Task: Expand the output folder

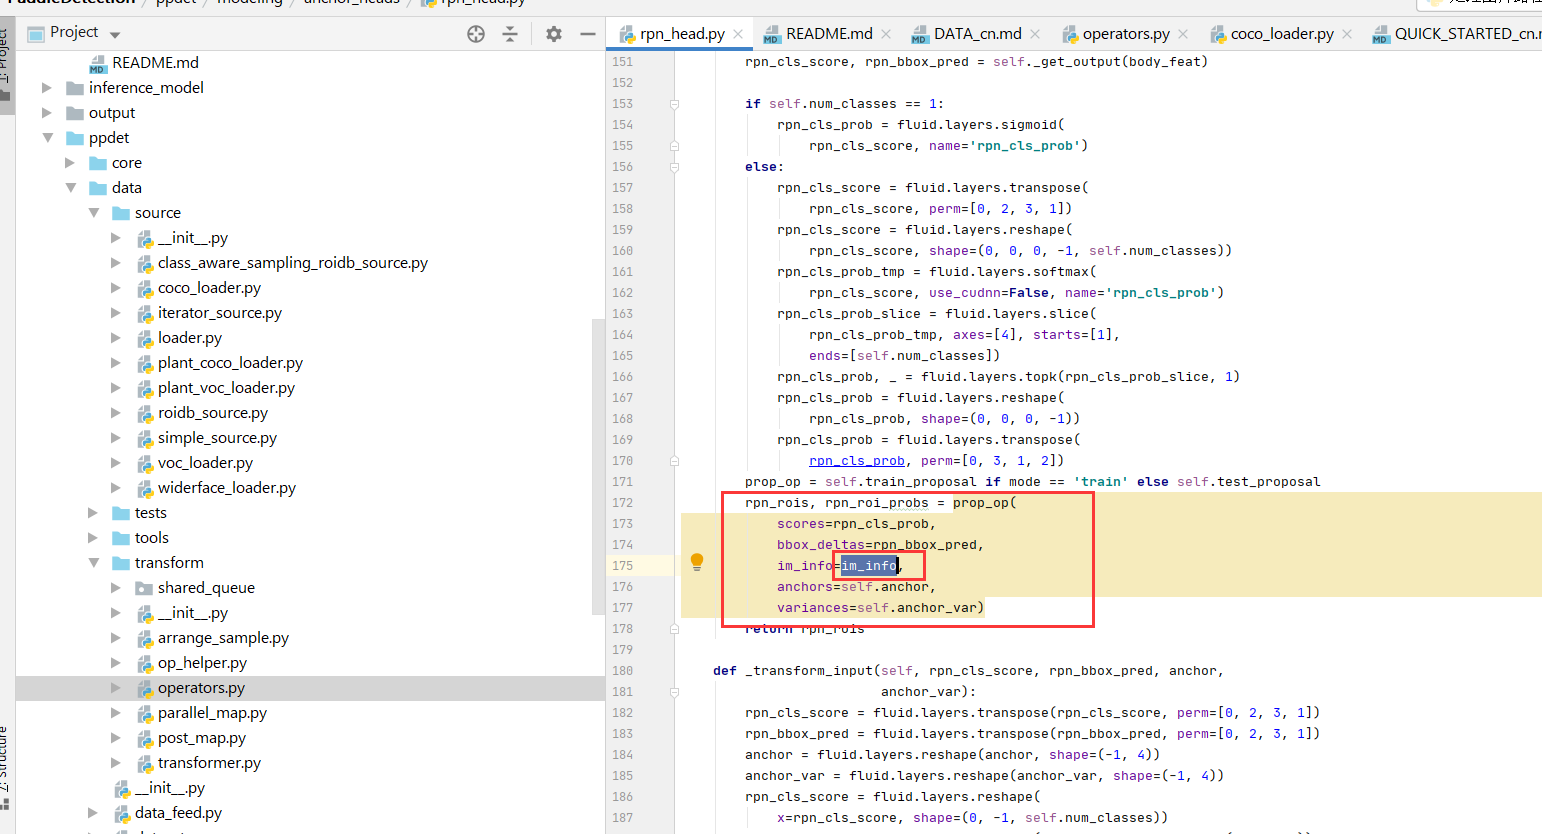Action: click(47, 113)
